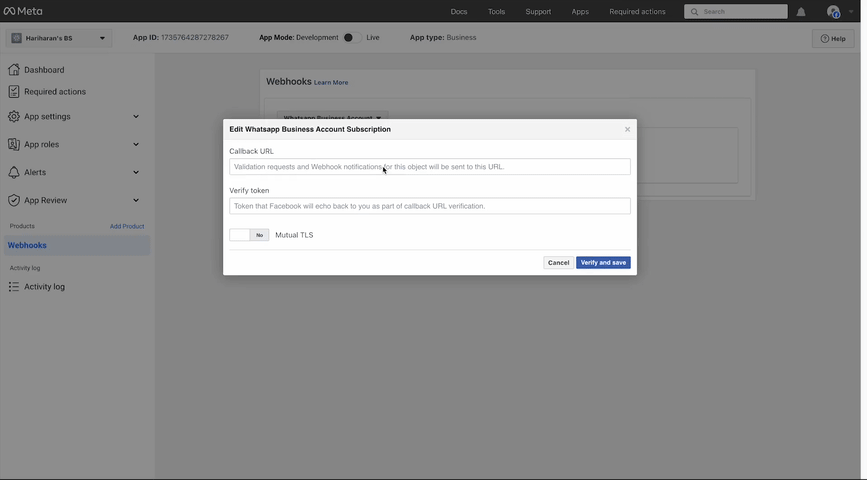This screenshot has width=867, height=480.
Task: Focus the Verify token input field
Action: click(x=430, y=206)
